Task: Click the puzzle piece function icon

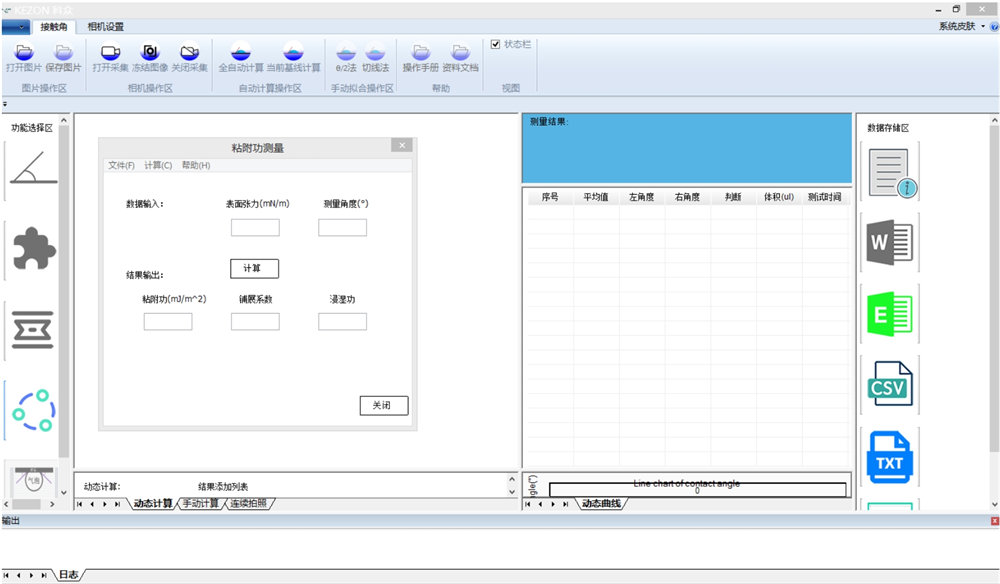Action: click(34, 249)
